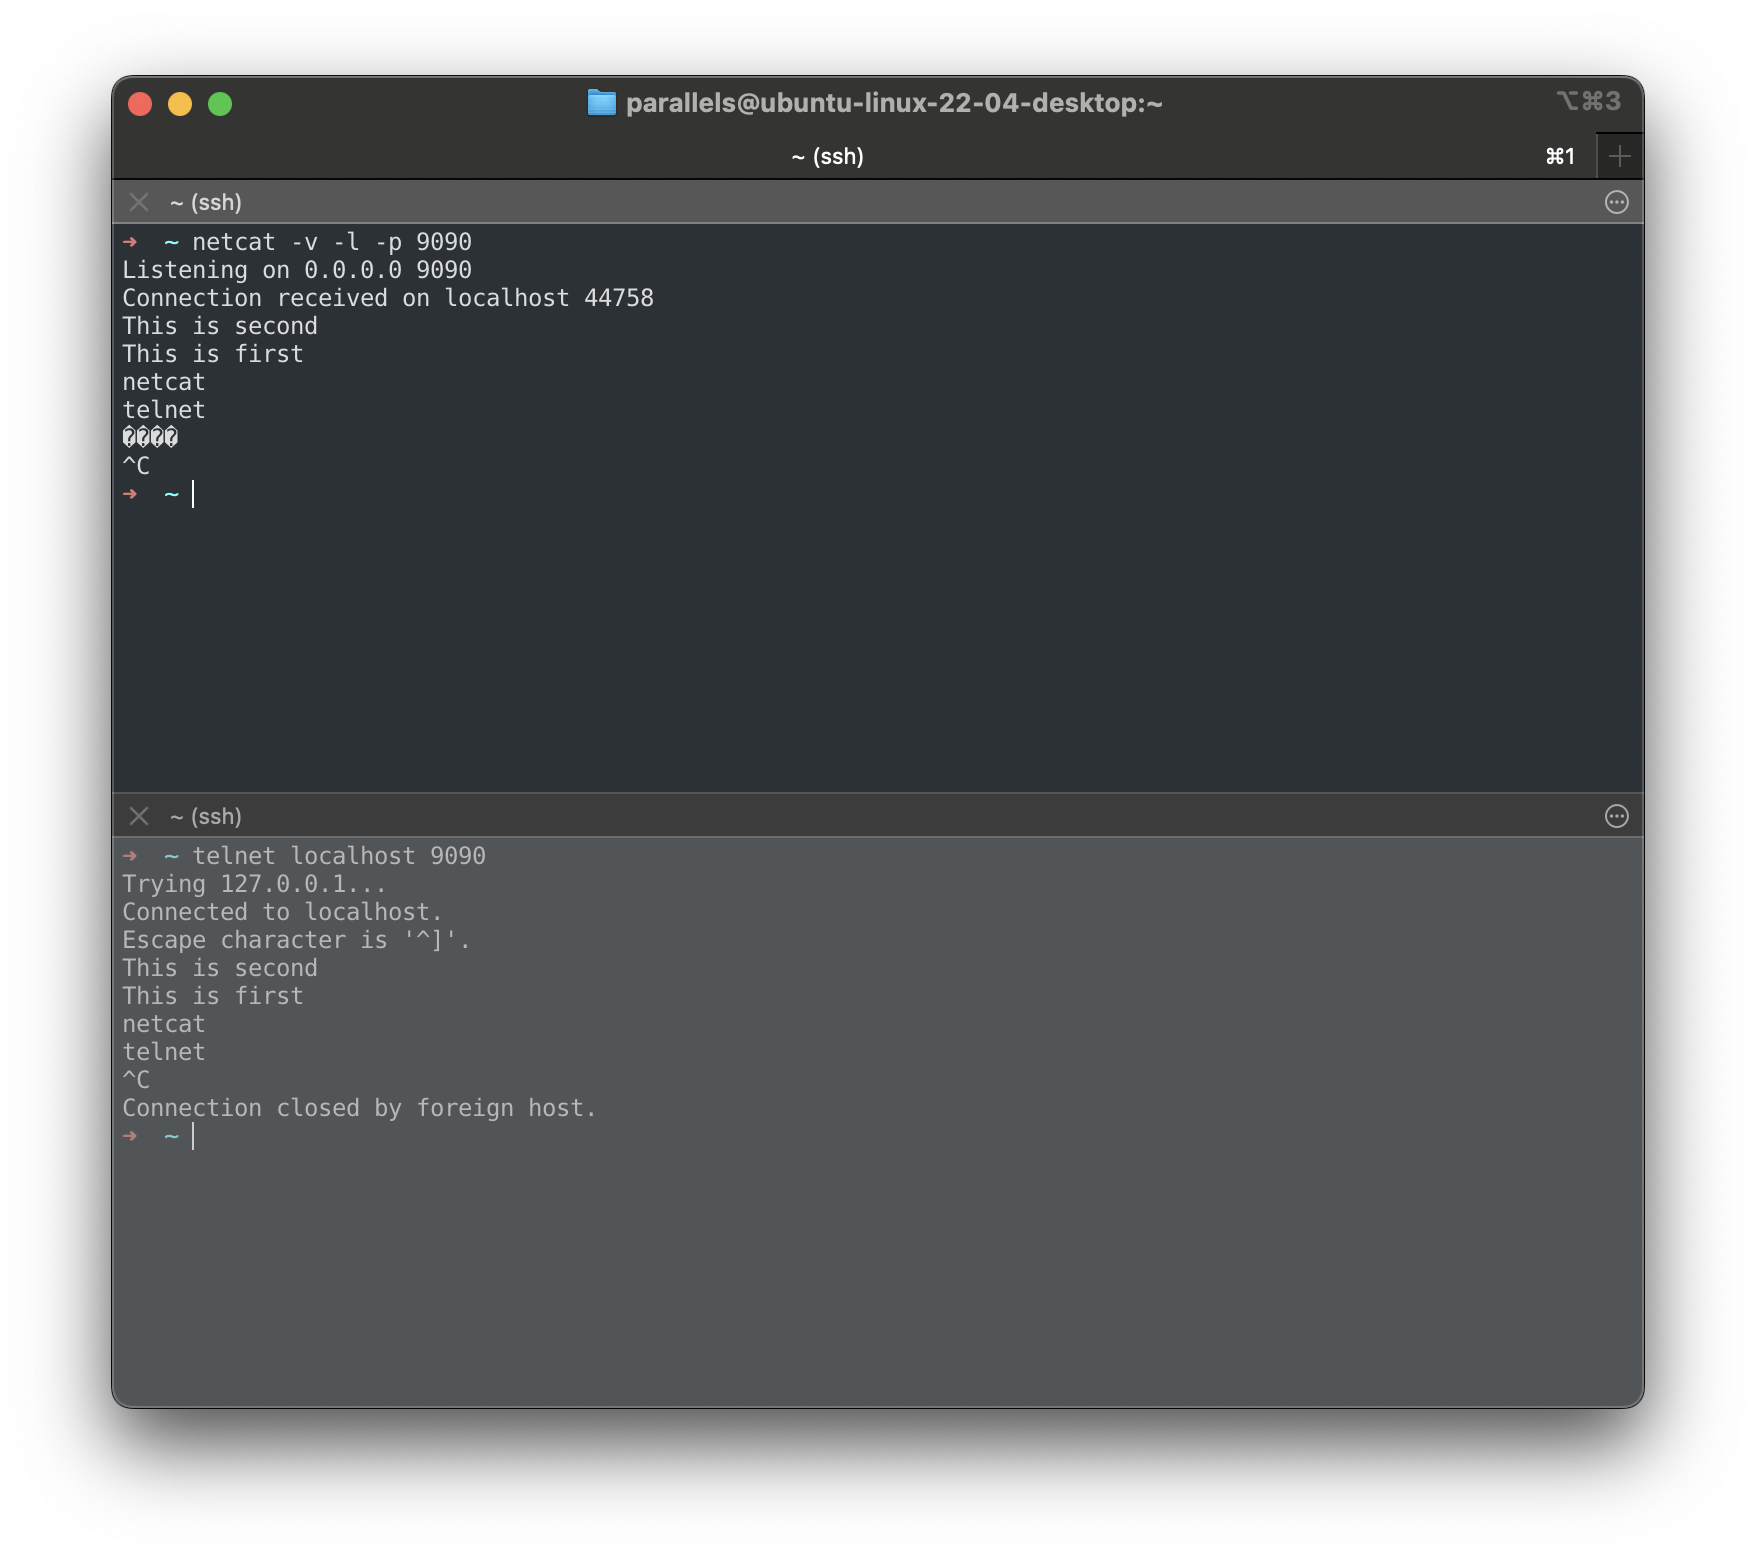Select the ~ (ssh) tab
Screen dimensions: 1756x1556
(x=826, y=156)
